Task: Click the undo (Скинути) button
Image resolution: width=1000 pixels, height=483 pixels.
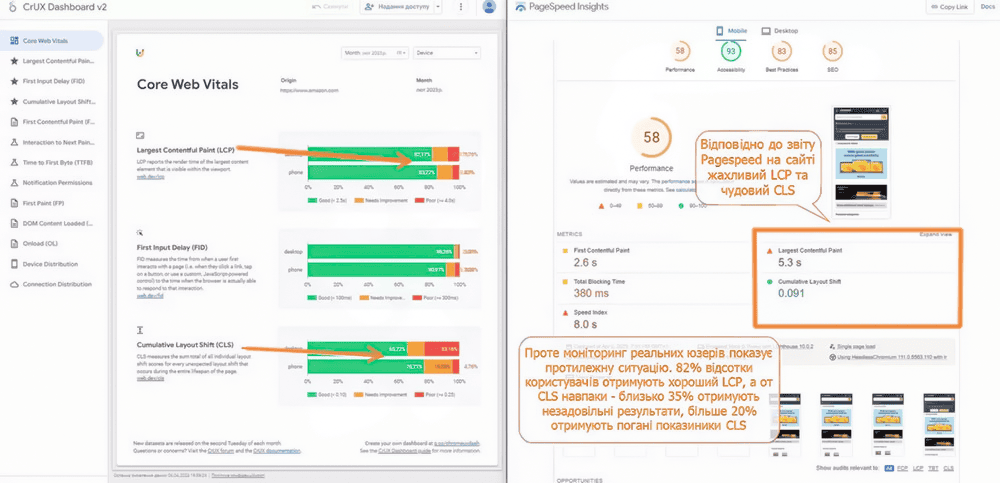Action: coord(330,7)
